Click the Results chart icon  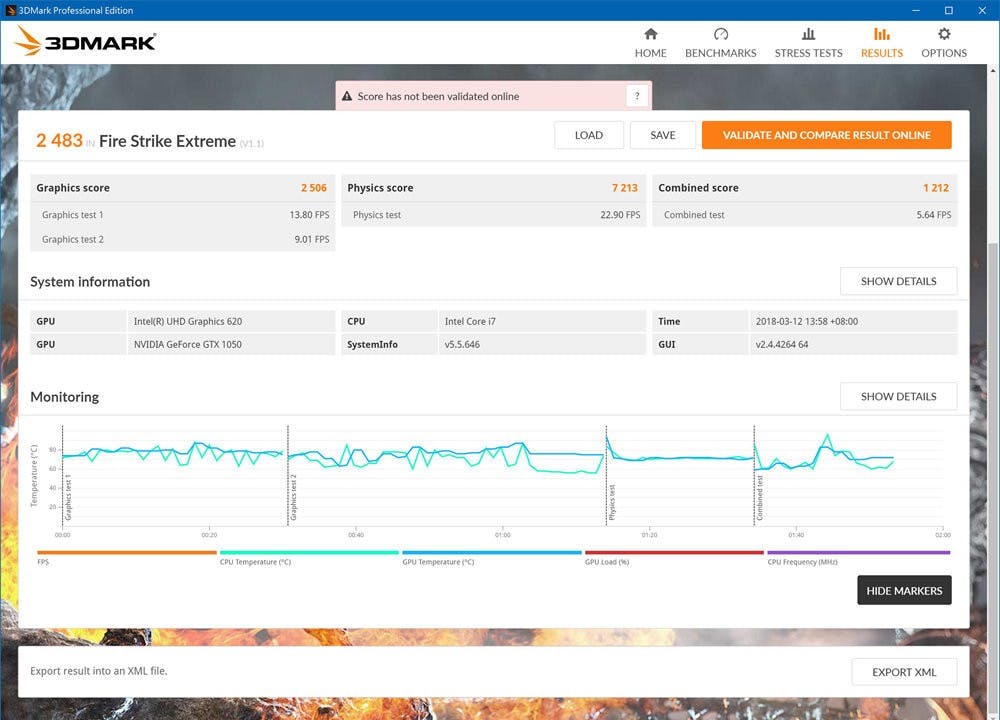881,34
